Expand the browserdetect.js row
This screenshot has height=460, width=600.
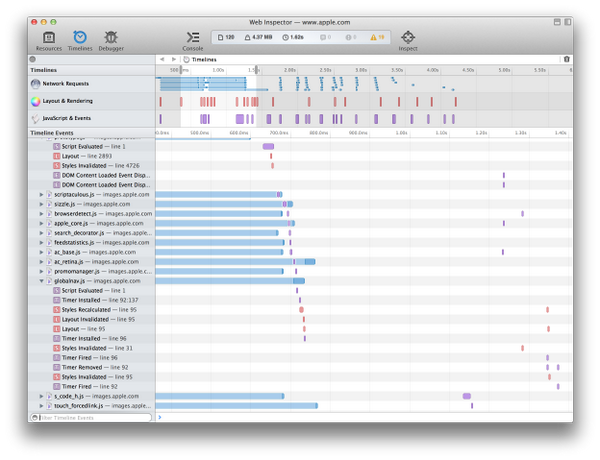41,214
